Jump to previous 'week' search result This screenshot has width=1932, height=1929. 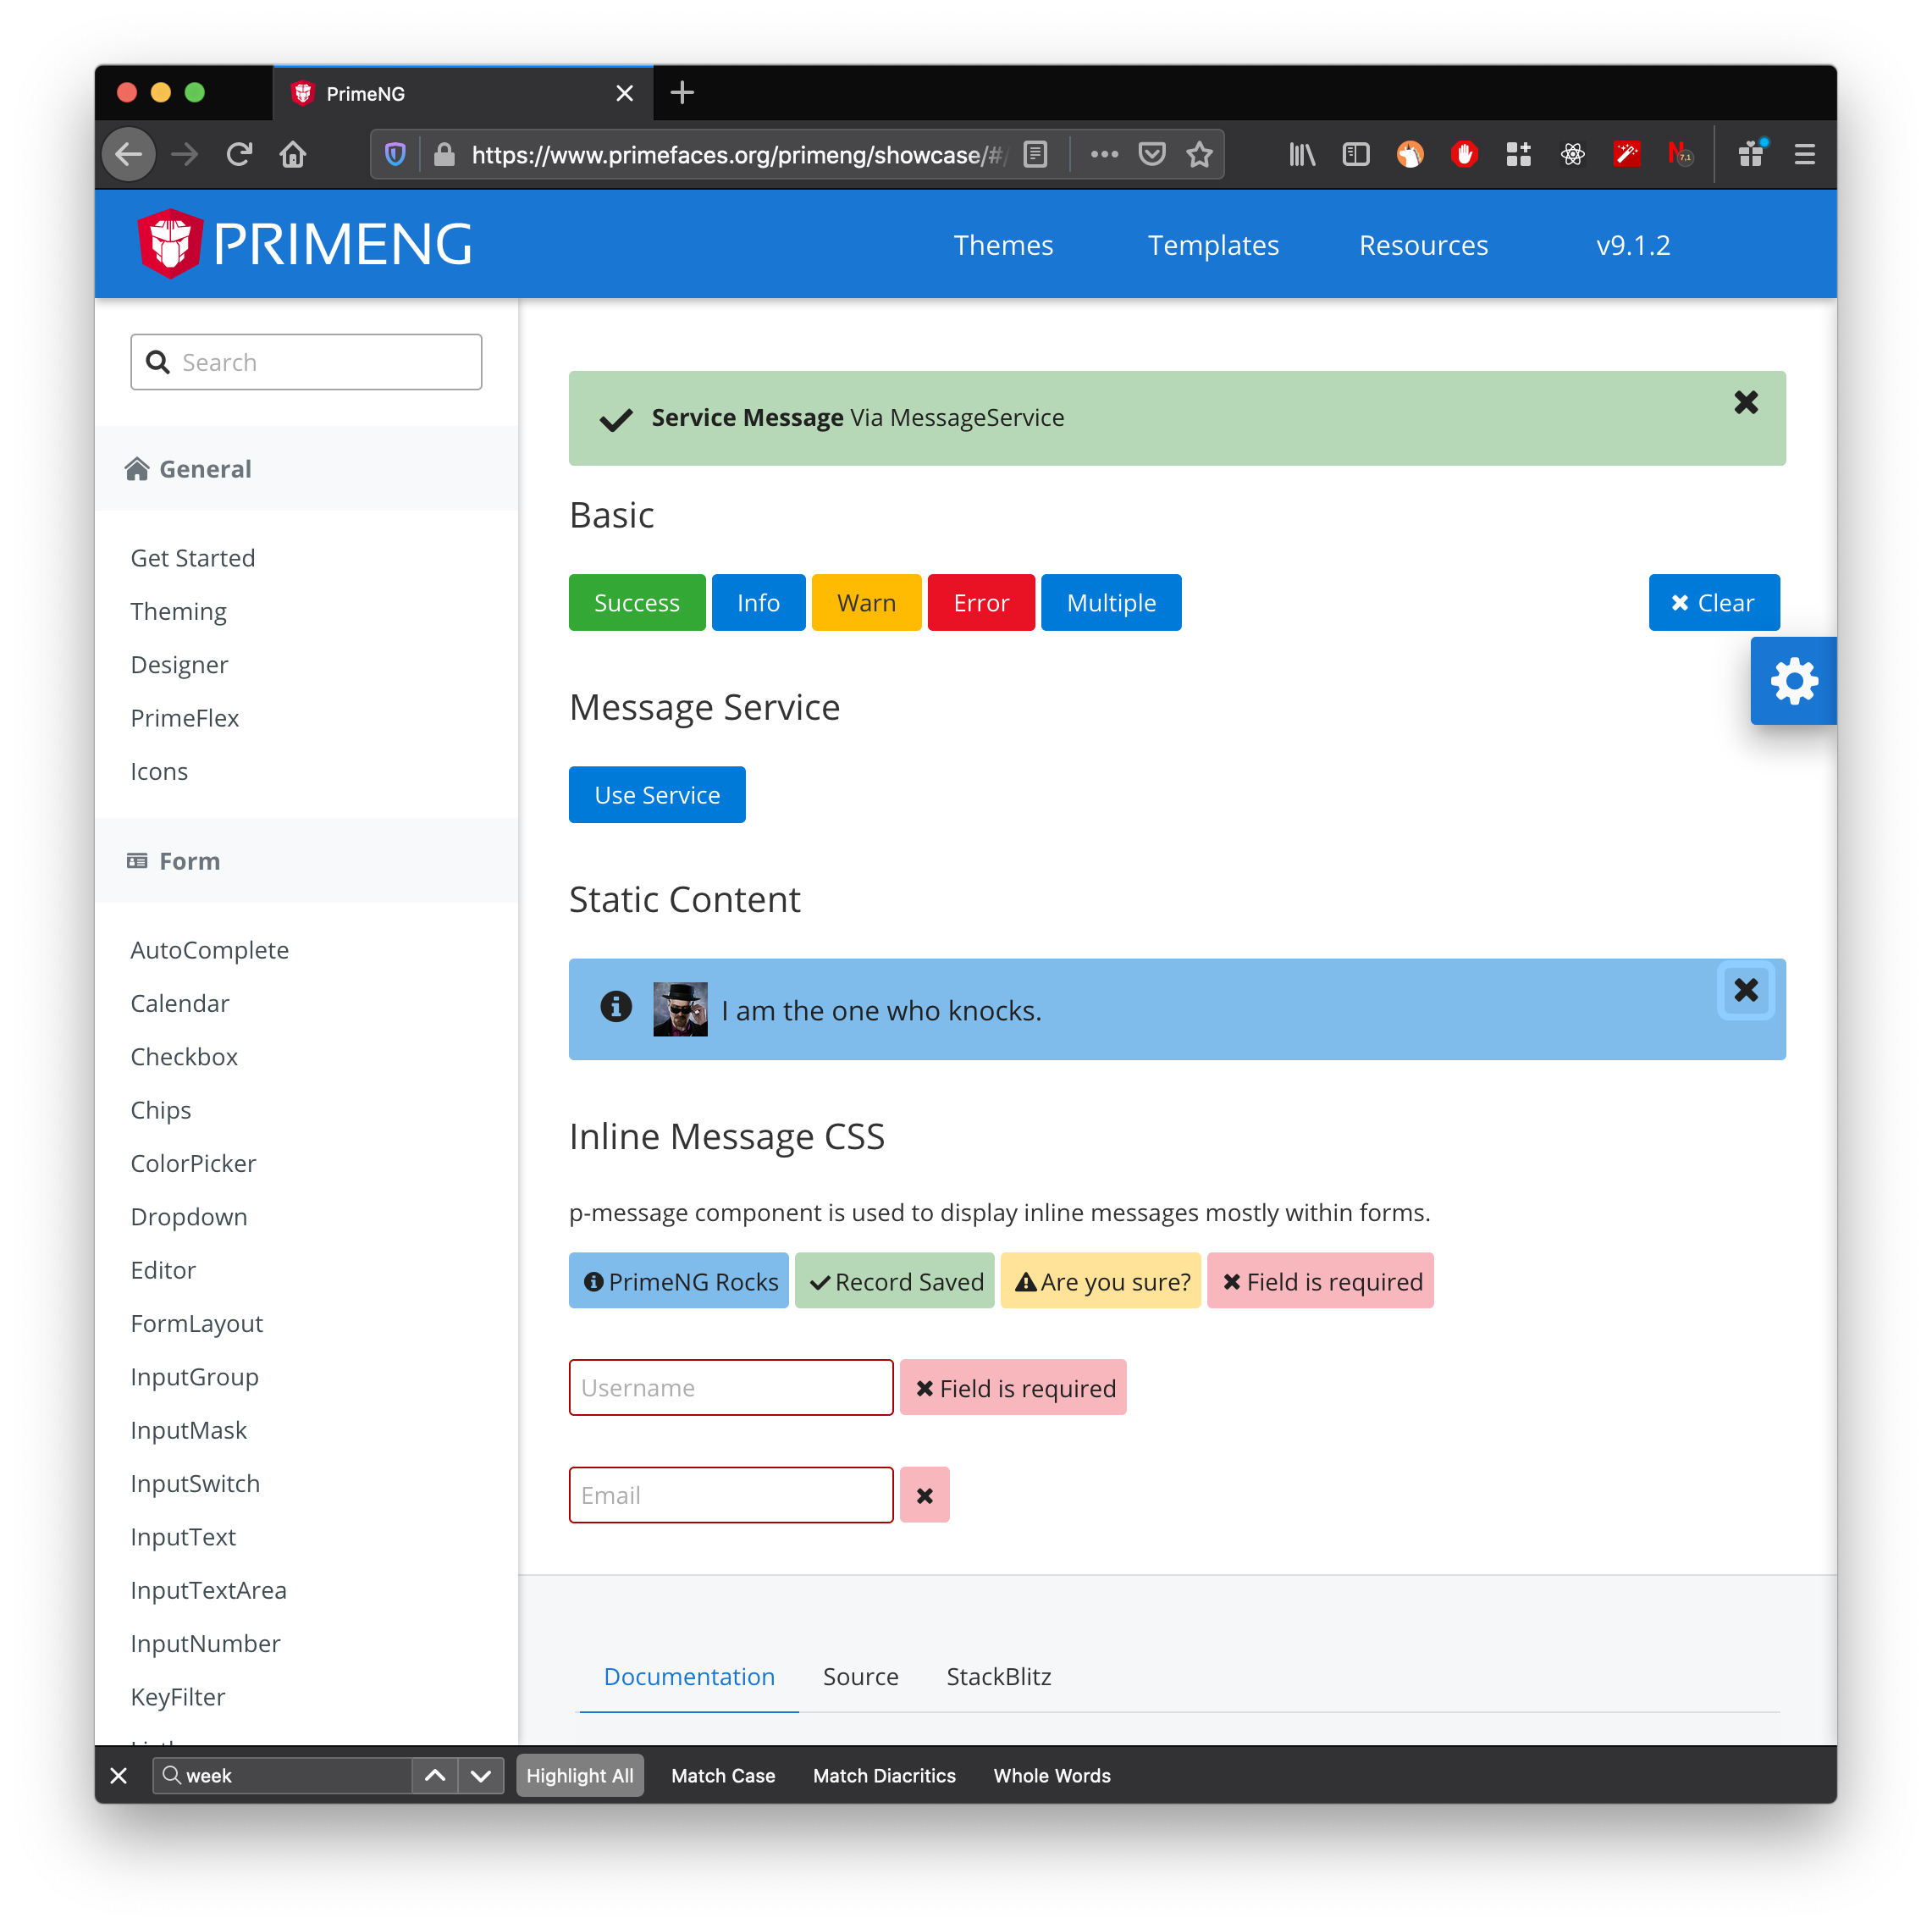(435, 1775)
